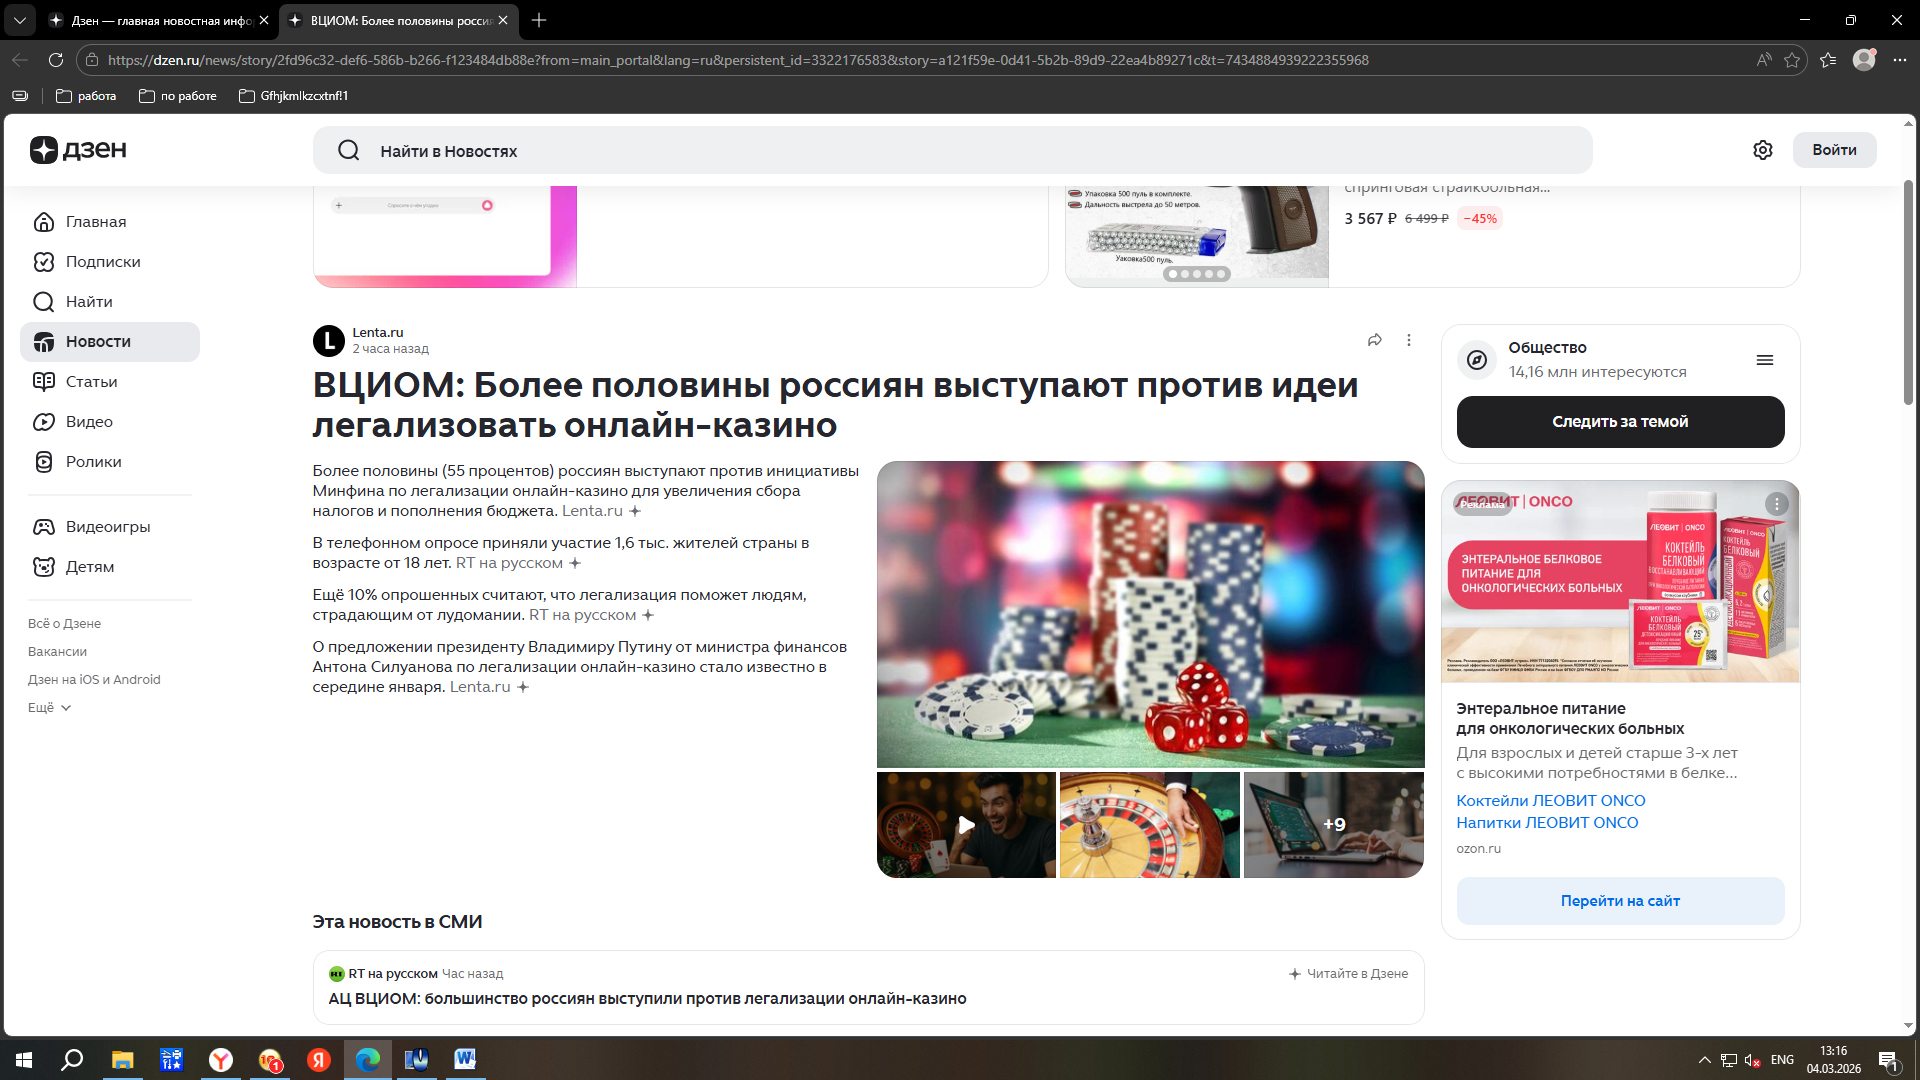Screen dimensions: 1920x1080
Task: Expand the 1,6 тыс. paragraph source plus
Action: coord(575,563)
